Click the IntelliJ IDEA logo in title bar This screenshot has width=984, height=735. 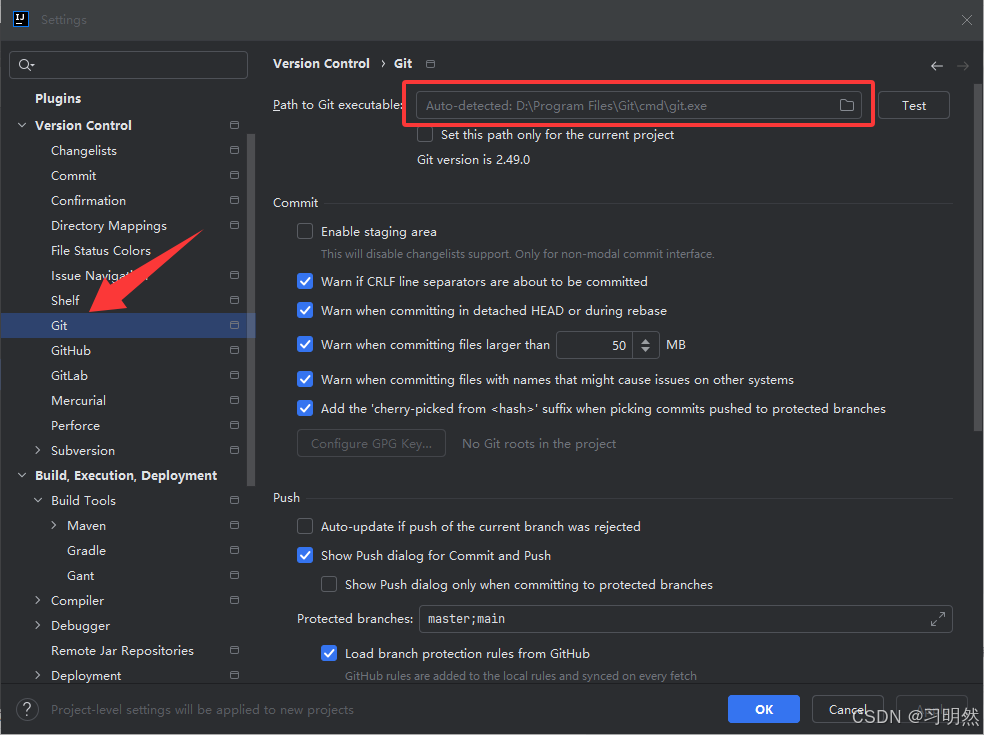click(21, 19)
